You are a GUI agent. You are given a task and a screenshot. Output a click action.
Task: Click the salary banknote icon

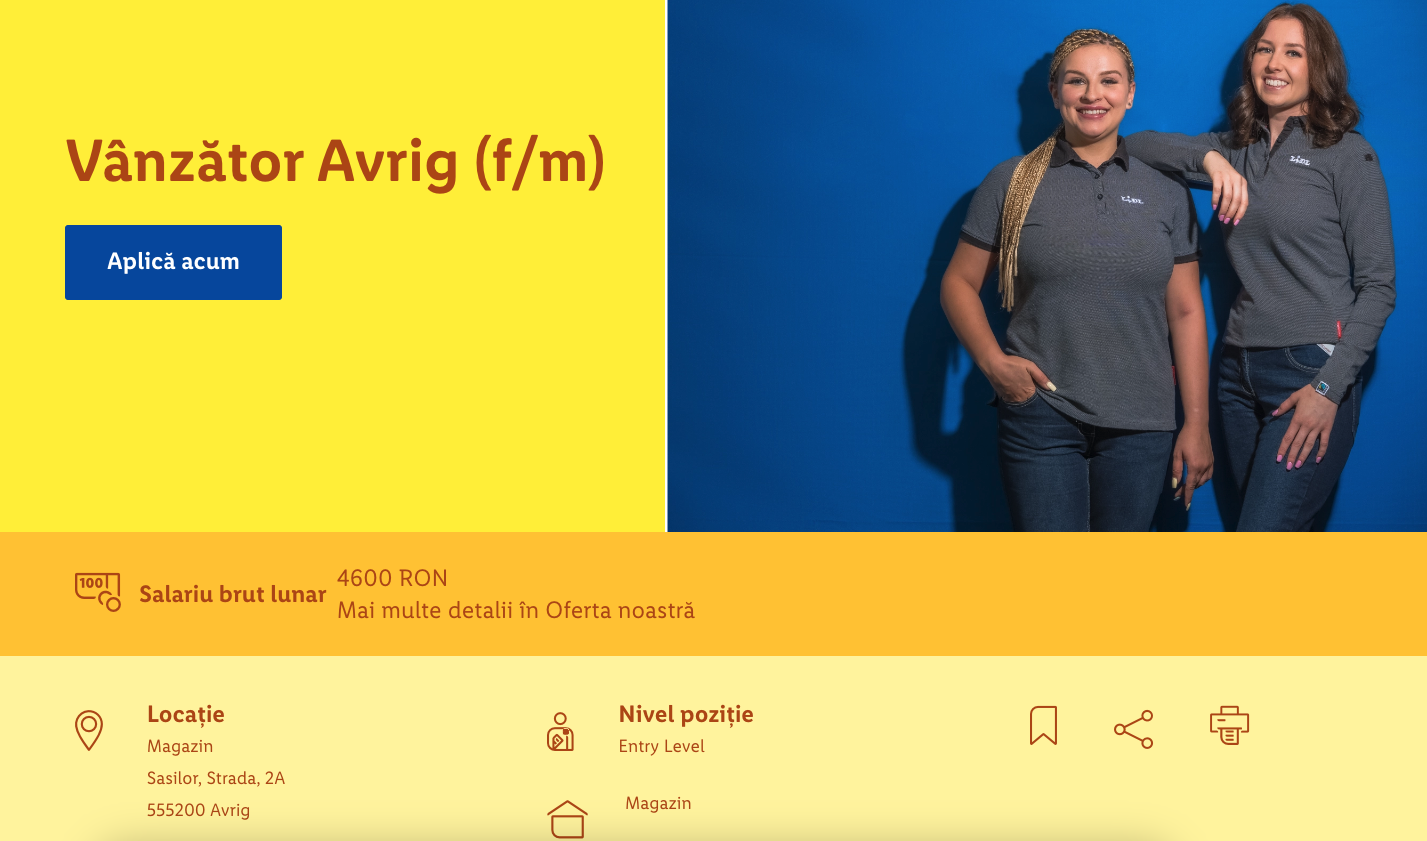pos(98,592)
